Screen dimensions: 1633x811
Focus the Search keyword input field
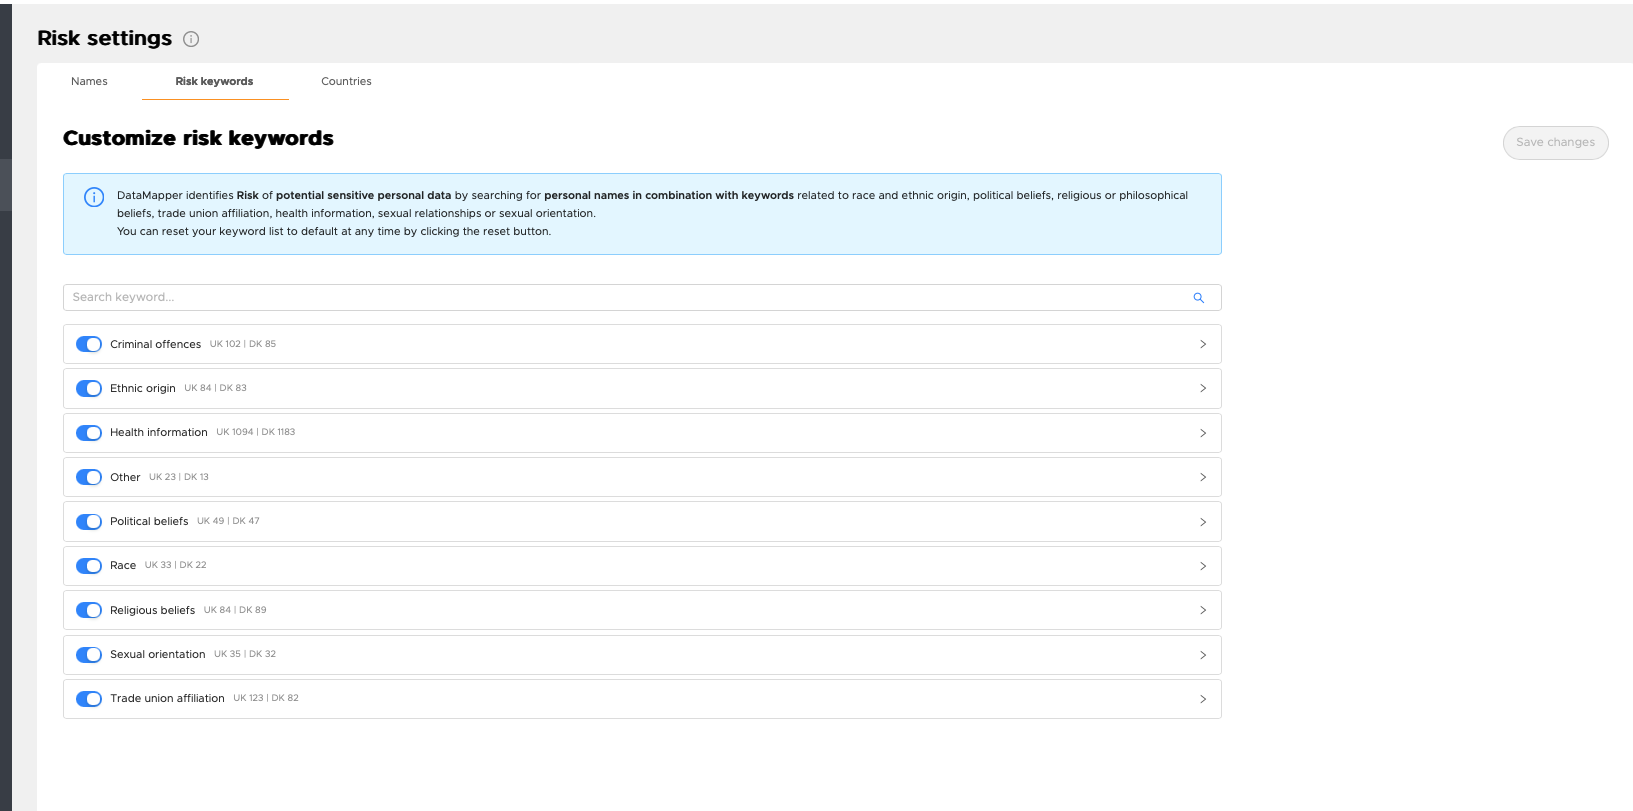coord(642,297)
